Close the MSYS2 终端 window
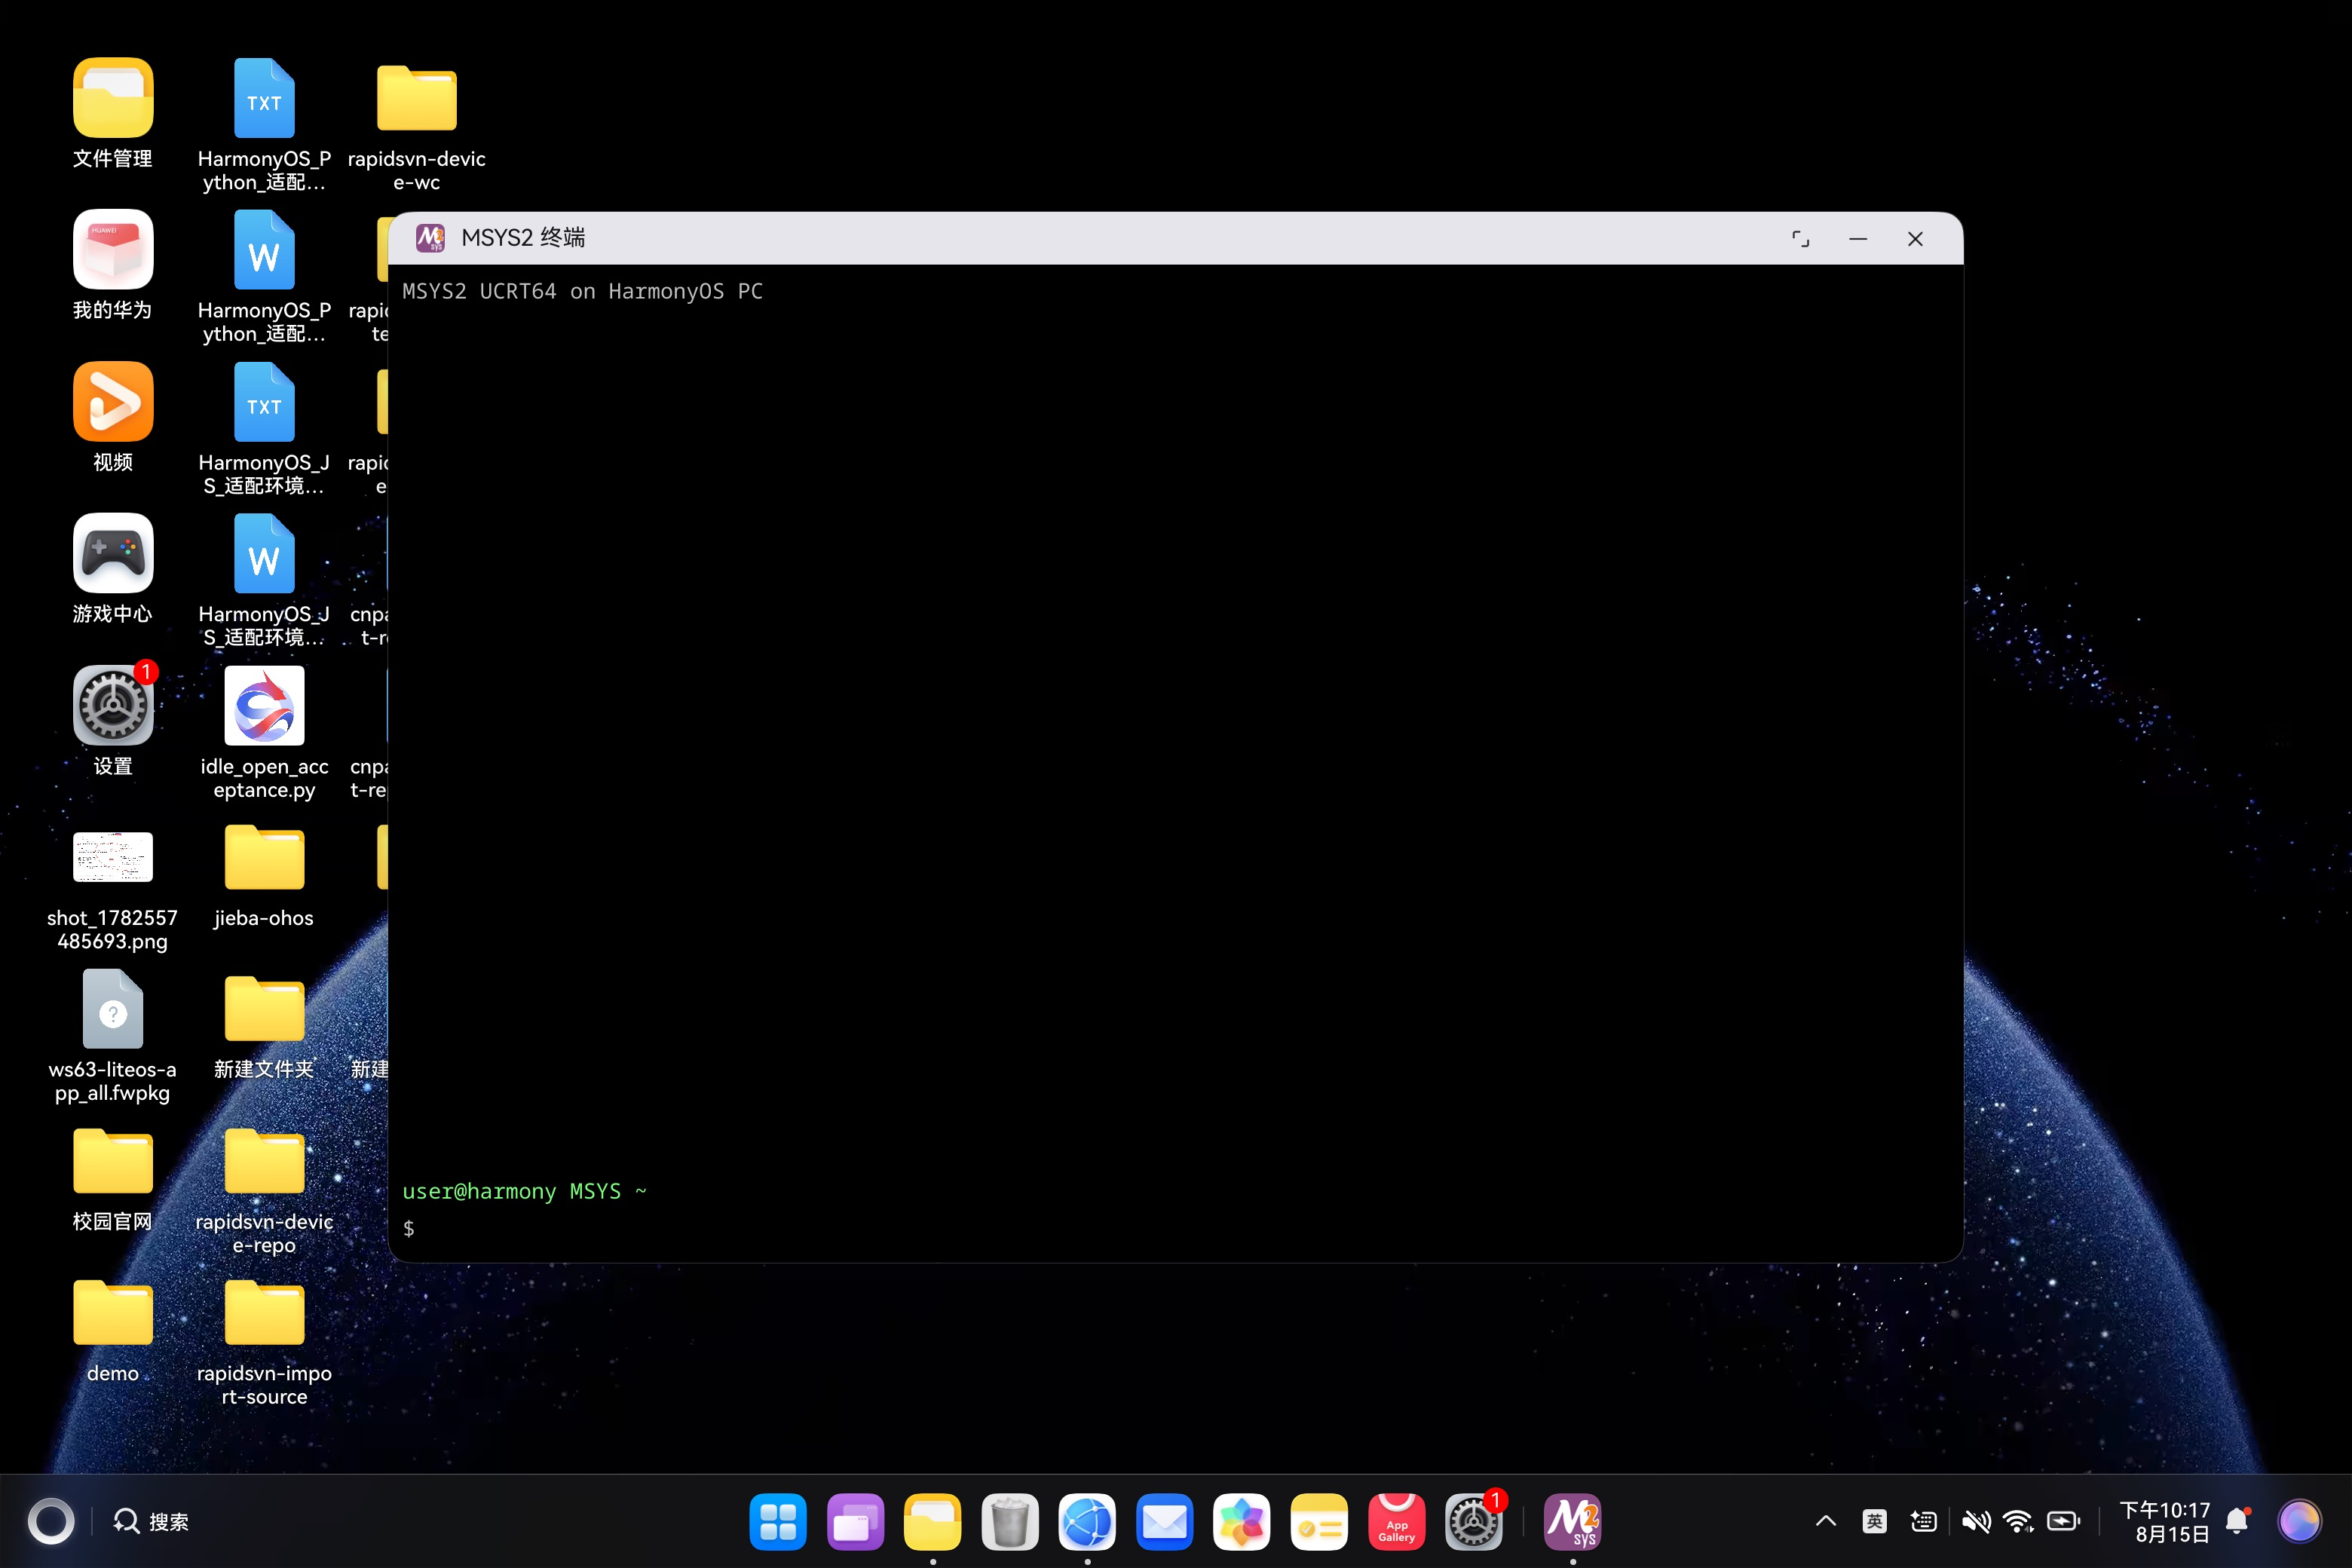Screen dimensions: 2352x1568 pos(1915,239)
